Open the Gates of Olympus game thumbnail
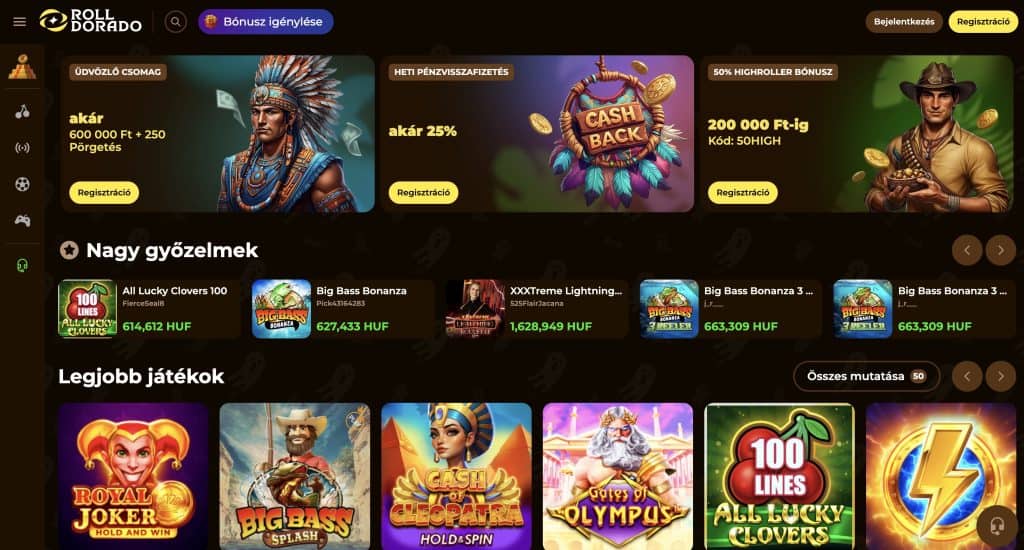The image size is (1024, 550). 618,476
